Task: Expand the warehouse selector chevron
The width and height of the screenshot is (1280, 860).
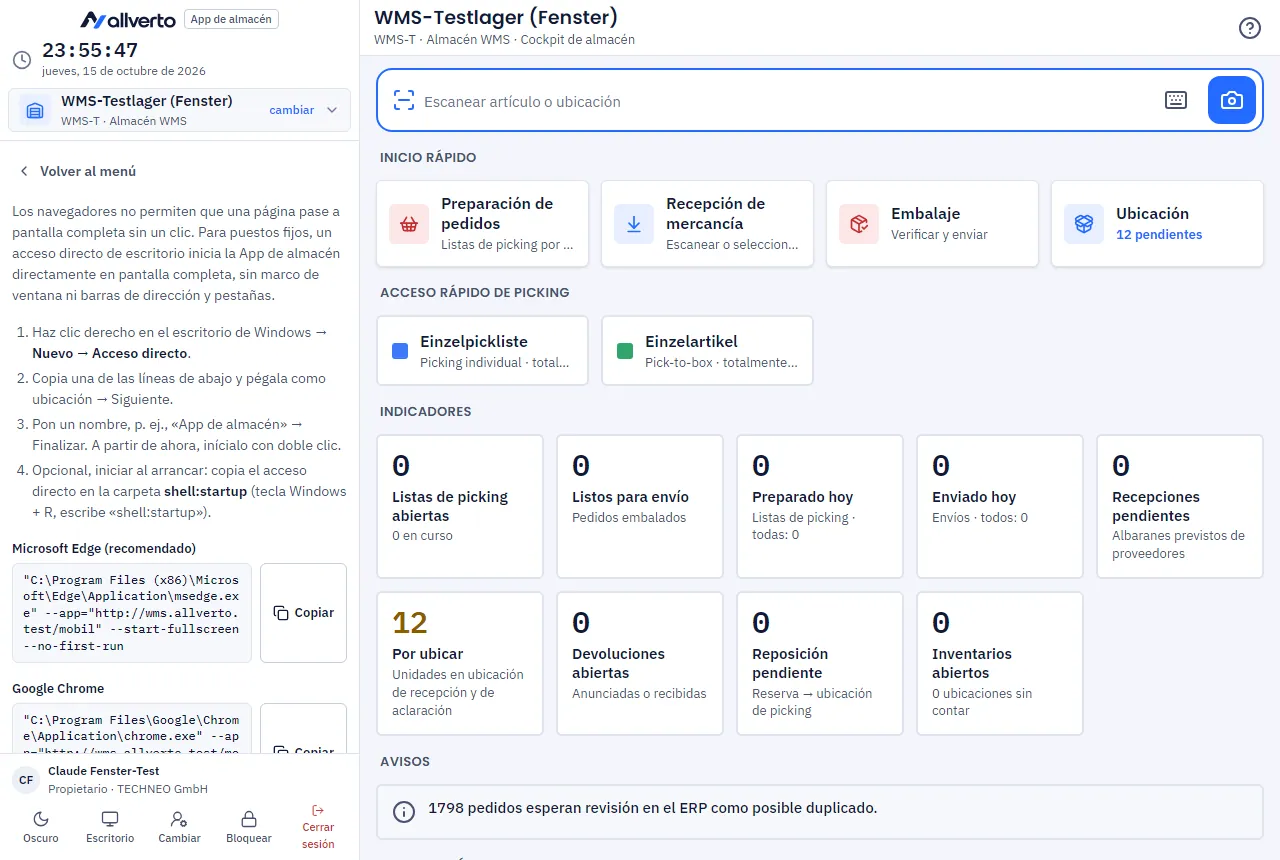Action: coord(332,110)
